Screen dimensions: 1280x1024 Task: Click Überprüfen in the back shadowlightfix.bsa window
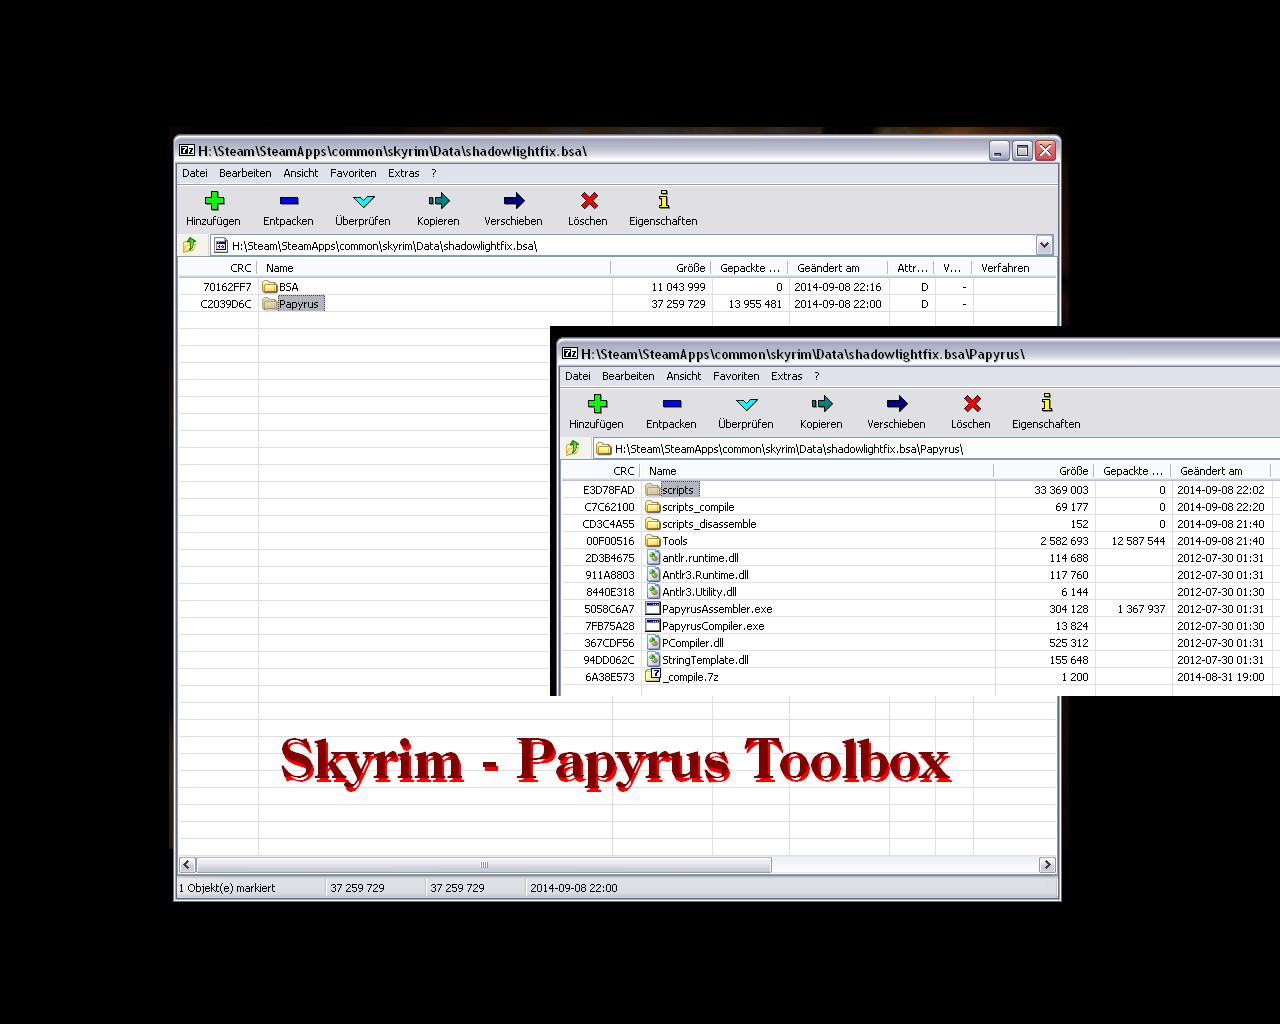coord(363,209)
